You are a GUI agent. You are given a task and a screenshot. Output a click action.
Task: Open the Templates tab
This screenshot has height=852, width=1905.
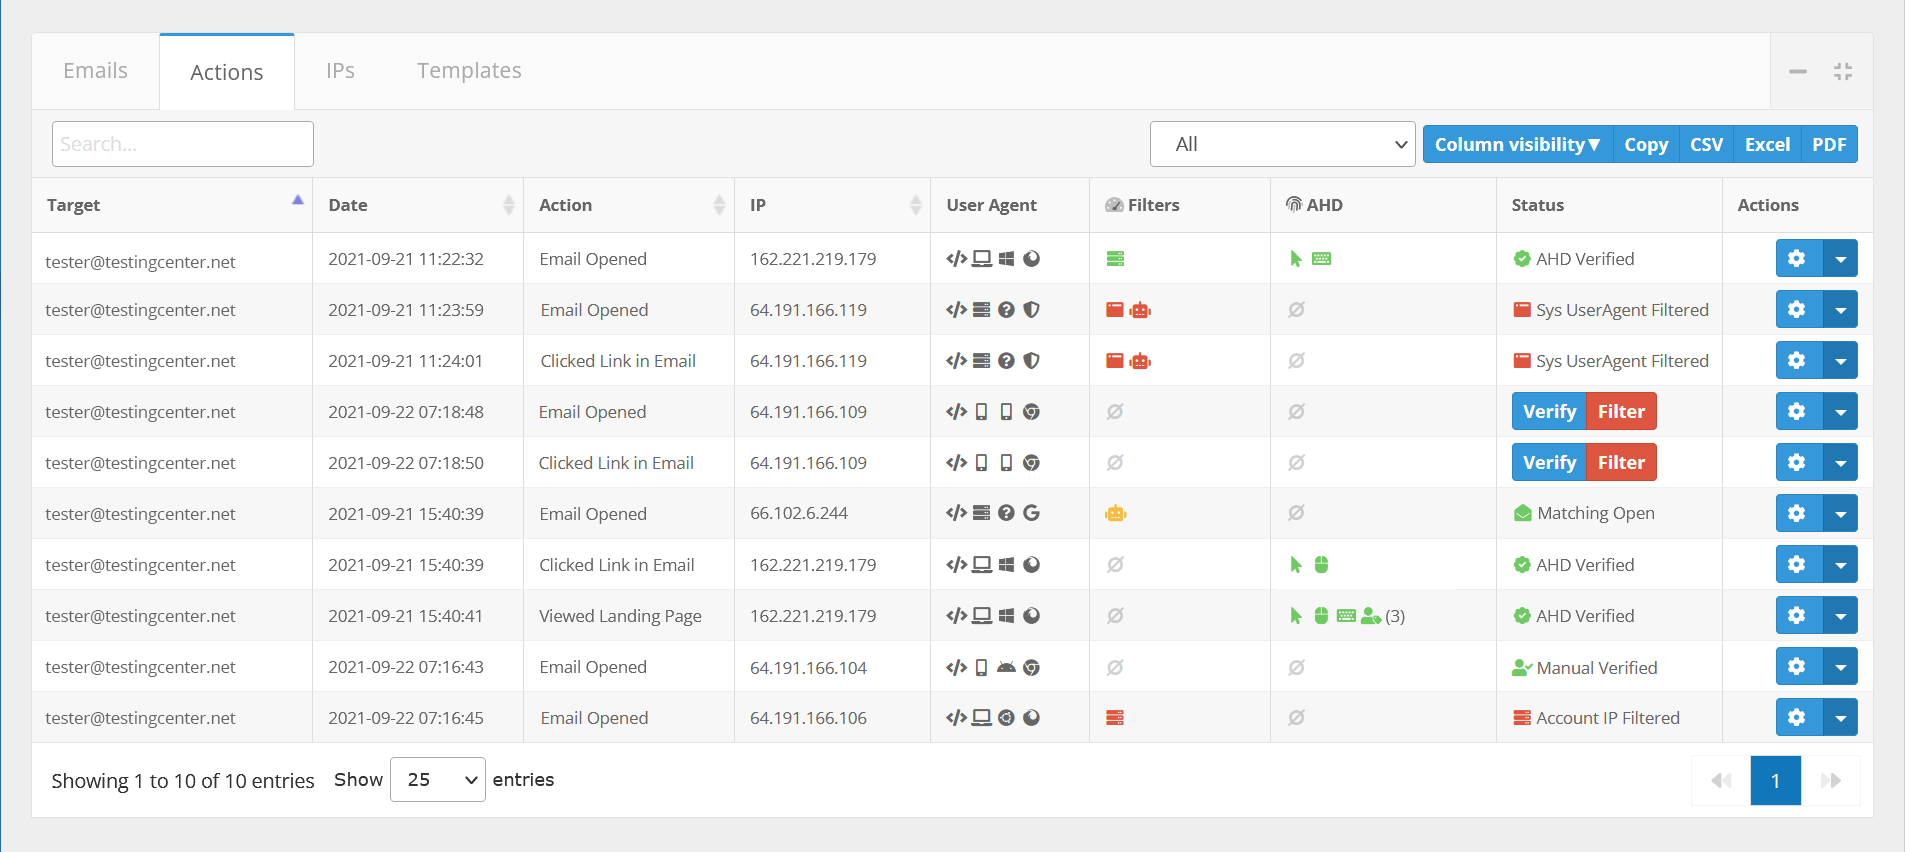[469, 71]
